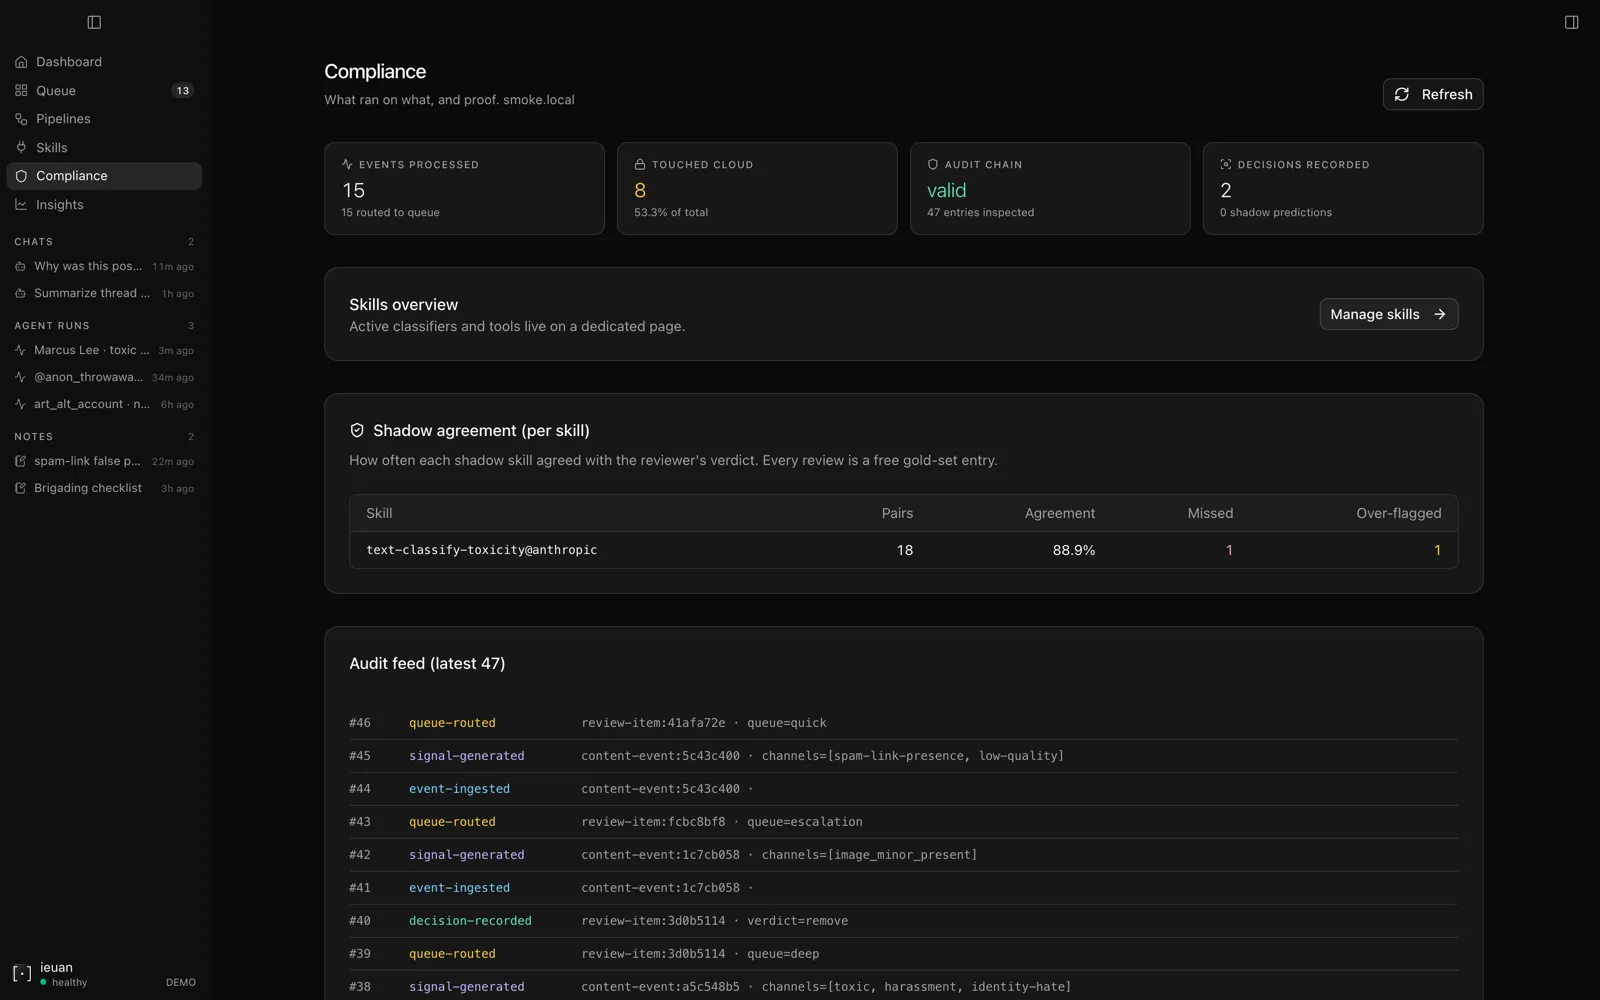Navigate to Skills page
Viewport: 1600px width, 1000px height.
coord(104,148)
